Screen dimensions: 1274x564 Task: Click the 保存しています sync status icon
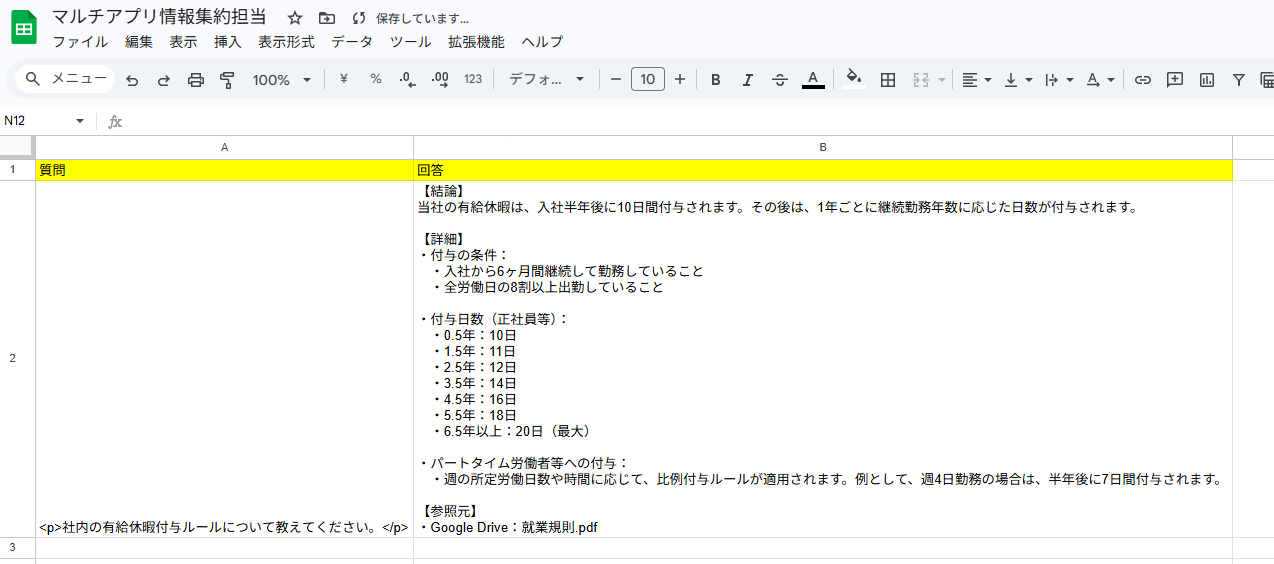point(359,18)
